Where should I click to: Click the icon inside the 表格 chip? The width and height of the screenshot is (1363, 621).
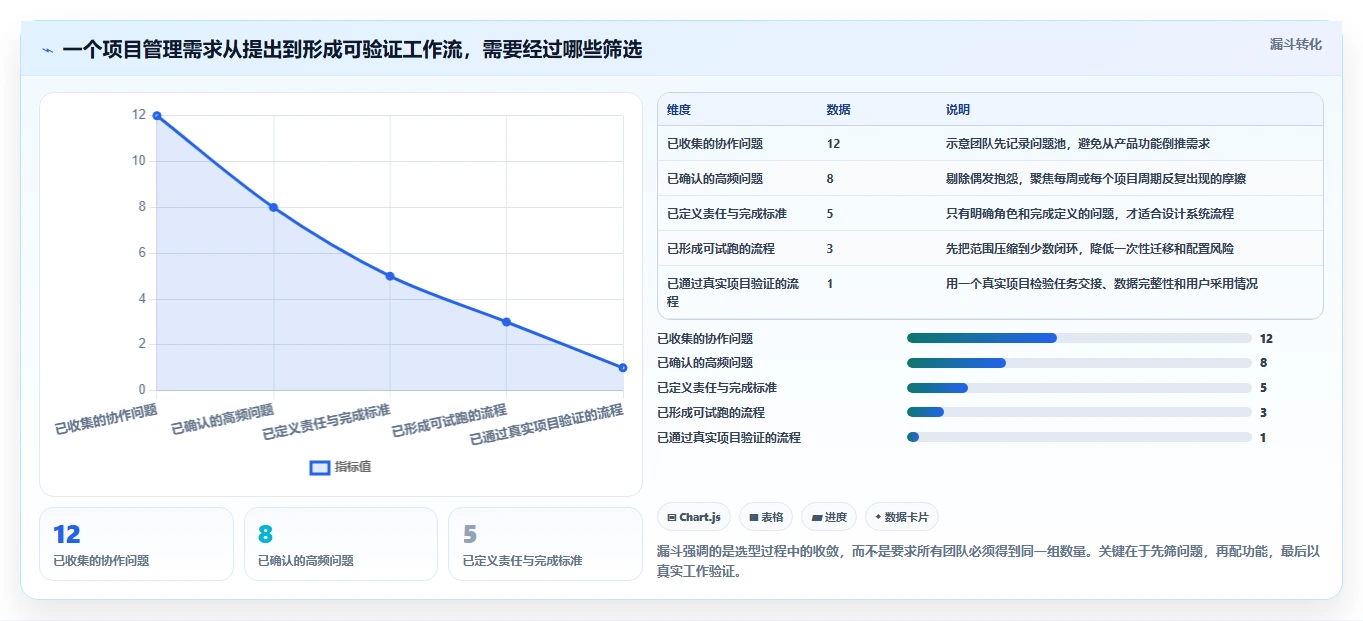pos(753,517)
